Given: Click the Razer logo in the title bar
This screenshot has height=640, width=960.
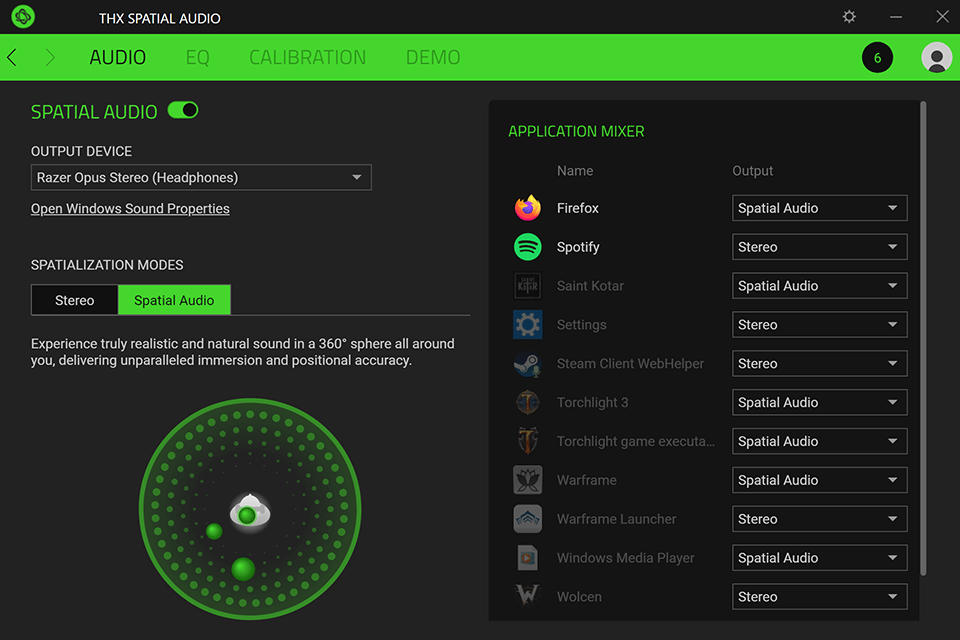Looking at the screenshot, I should (23, 17).
